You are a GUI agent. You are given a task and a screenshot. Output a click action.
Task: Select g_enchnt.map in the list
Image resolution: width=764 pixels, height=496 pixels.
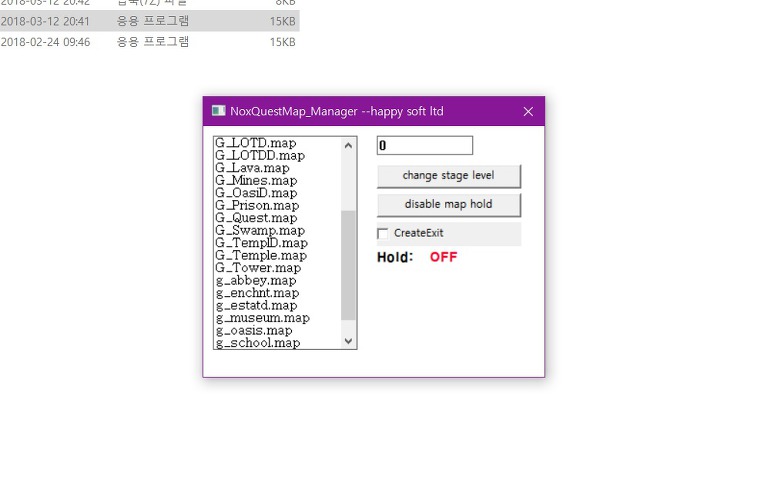[x=278, y=293]
